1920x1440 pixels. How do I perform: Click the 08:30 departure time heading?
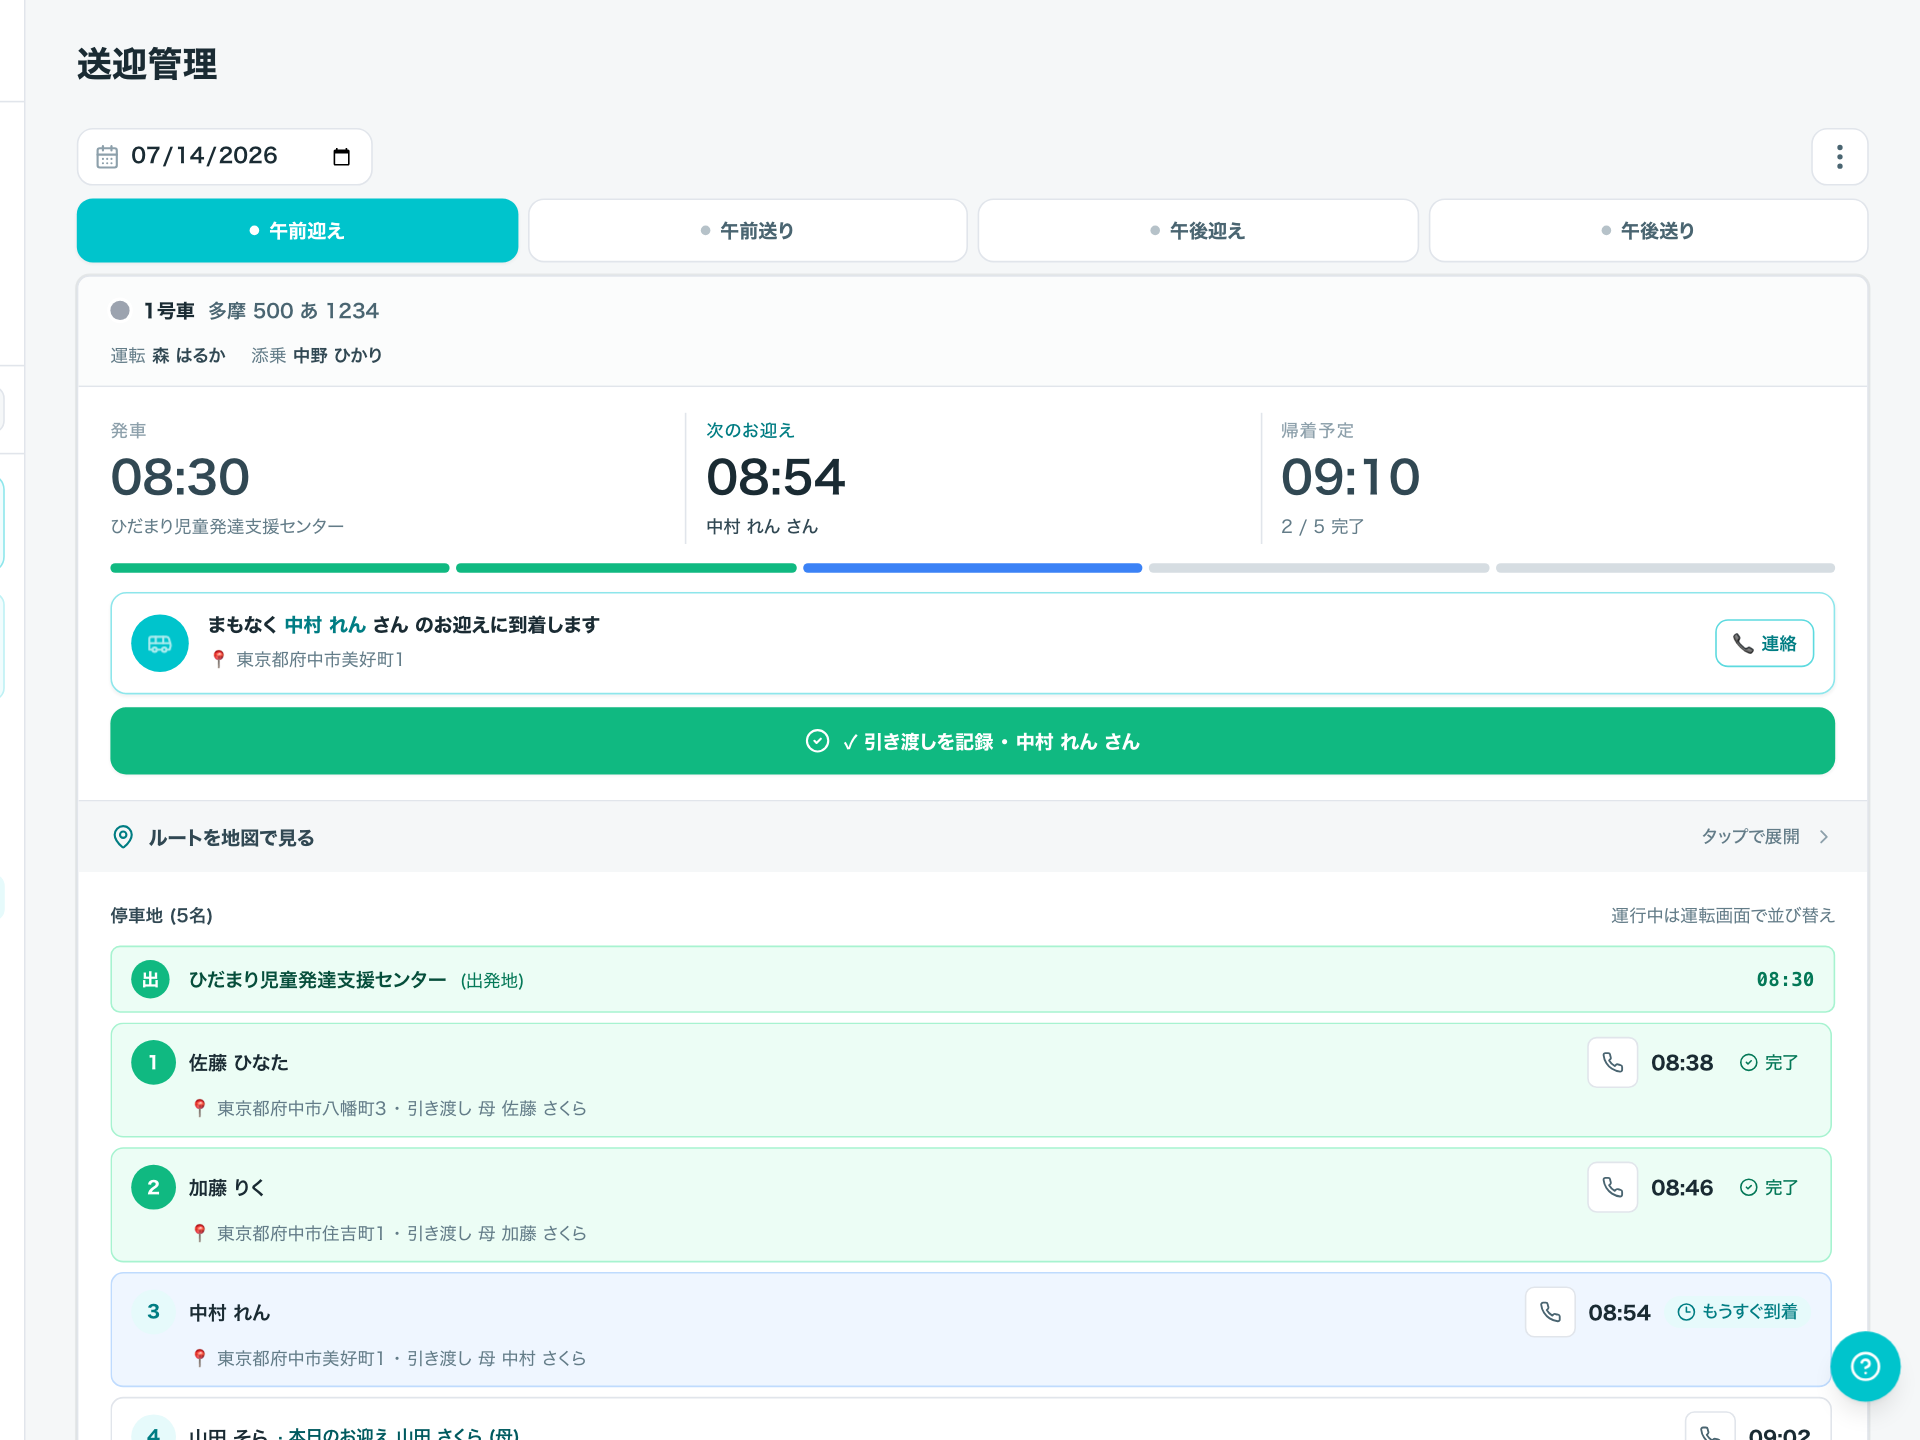pos(180,477)
